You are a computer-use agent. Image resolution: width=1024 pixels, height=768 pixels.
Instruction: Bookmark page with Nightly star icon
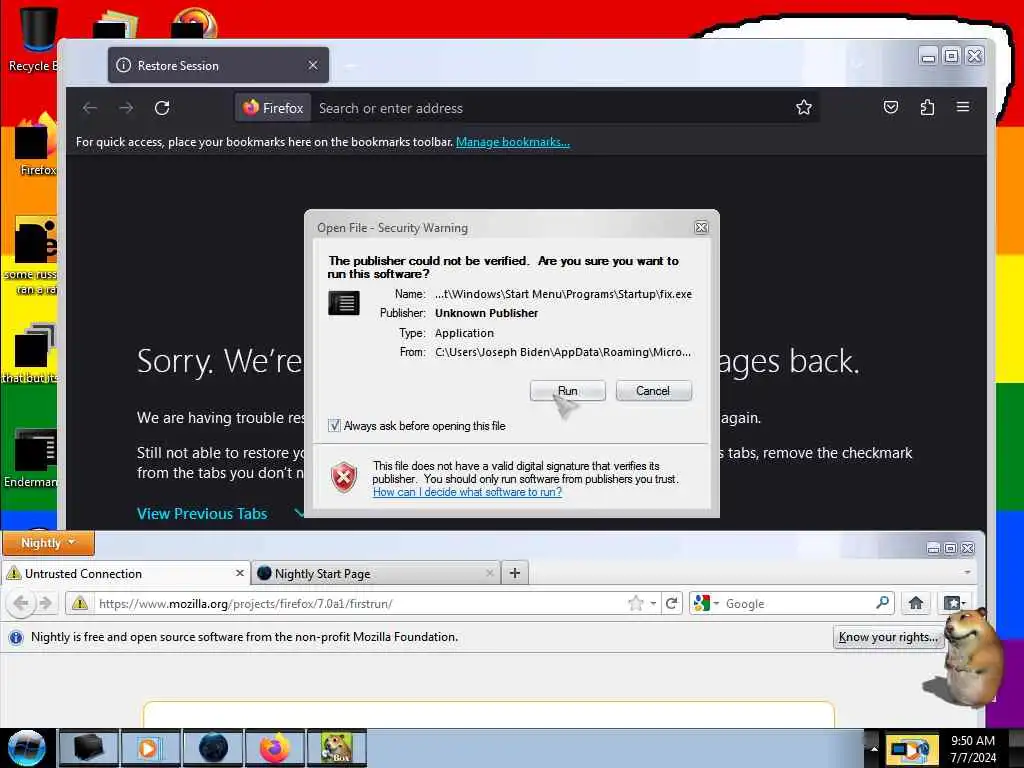coord(635,603)
